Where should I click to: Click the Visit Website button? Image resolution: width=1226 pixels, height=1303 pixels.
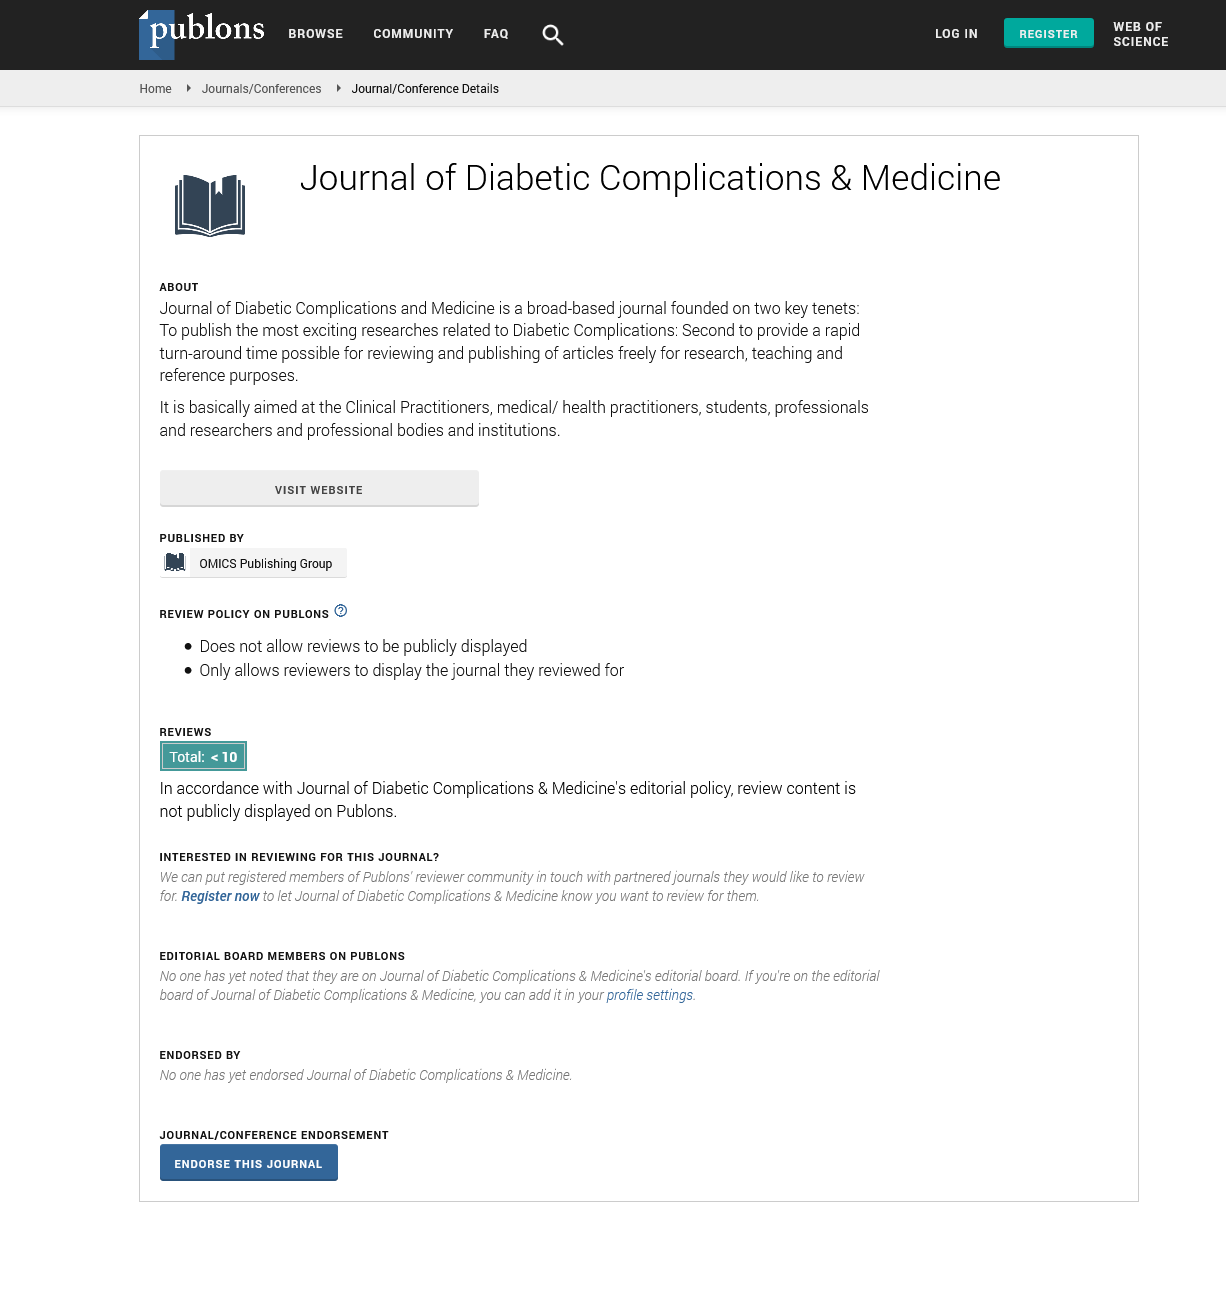319,489
